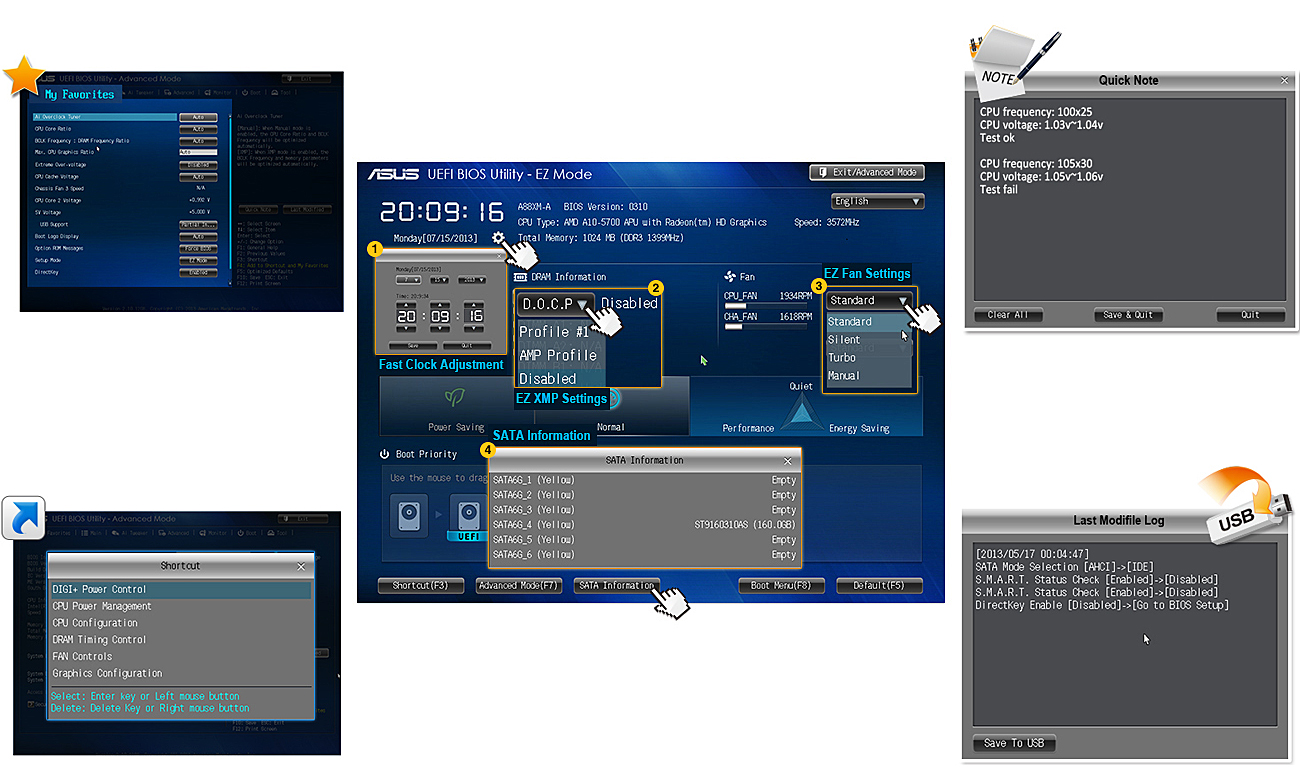The height and width of the screenshot is (780, 1300).
Task: Select CPU Configuration shortcut
Action: pos(180,623)
